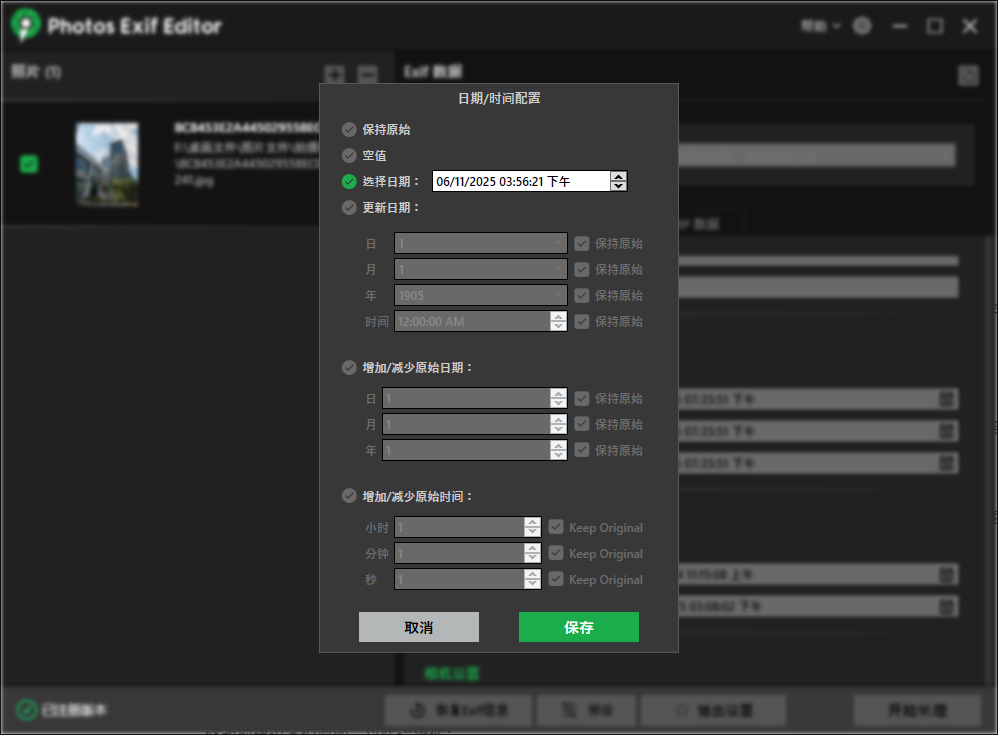Image resolution: width=998 pixels, height=735 pixels.
Task: Expand the 月 dropdown under 更新日期
Action: click(480, 269)
